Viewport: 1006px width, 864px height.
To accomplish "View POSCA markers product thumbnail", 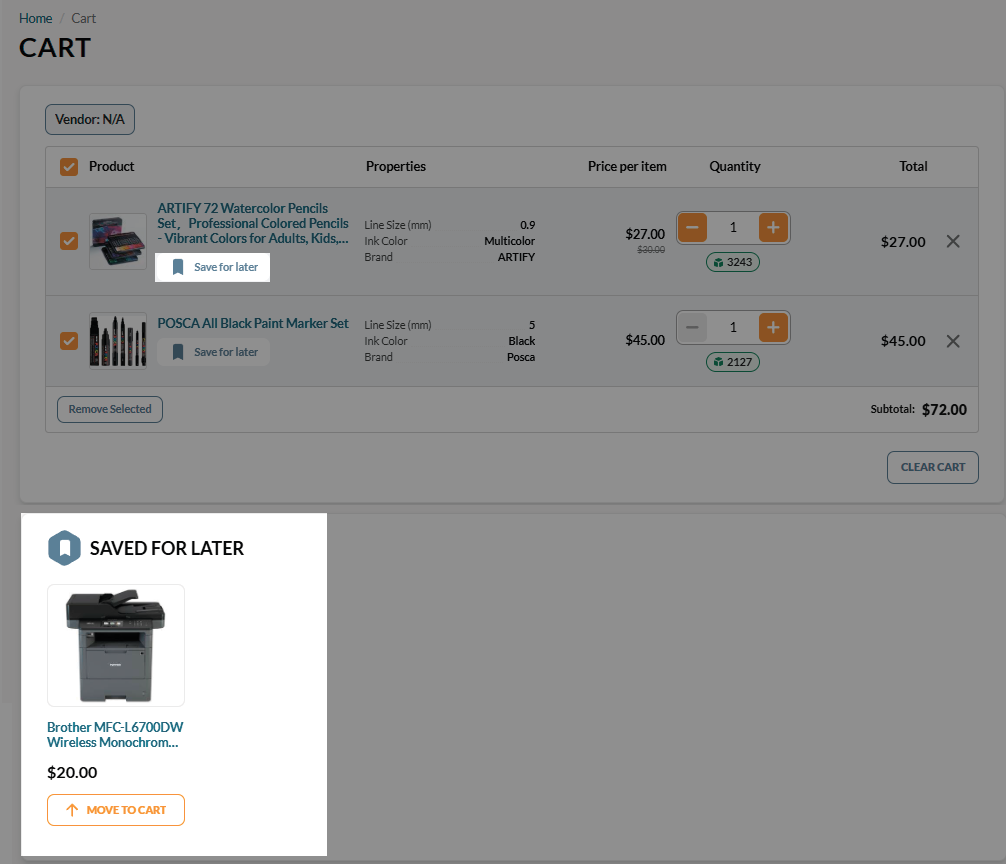I will point(118,341).
